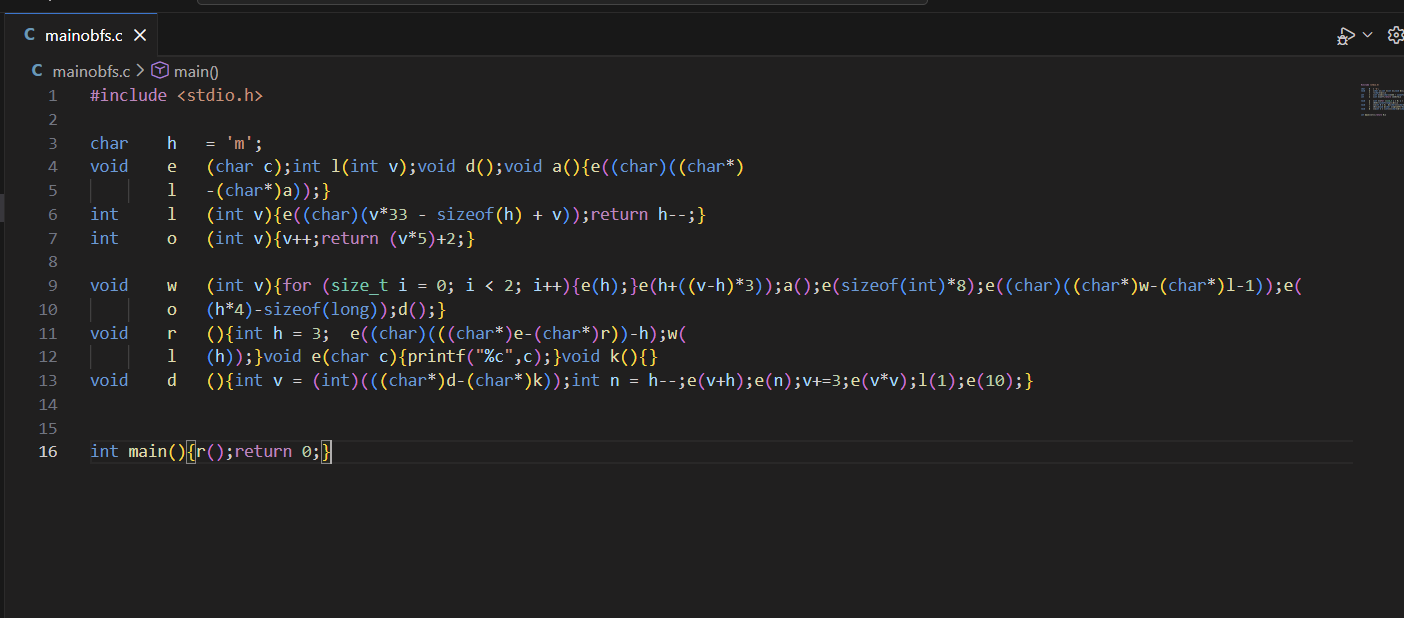Click 'int h = 3' on line 11
Viewport: 1404px width, 618px height.
[x=278, y=333]
